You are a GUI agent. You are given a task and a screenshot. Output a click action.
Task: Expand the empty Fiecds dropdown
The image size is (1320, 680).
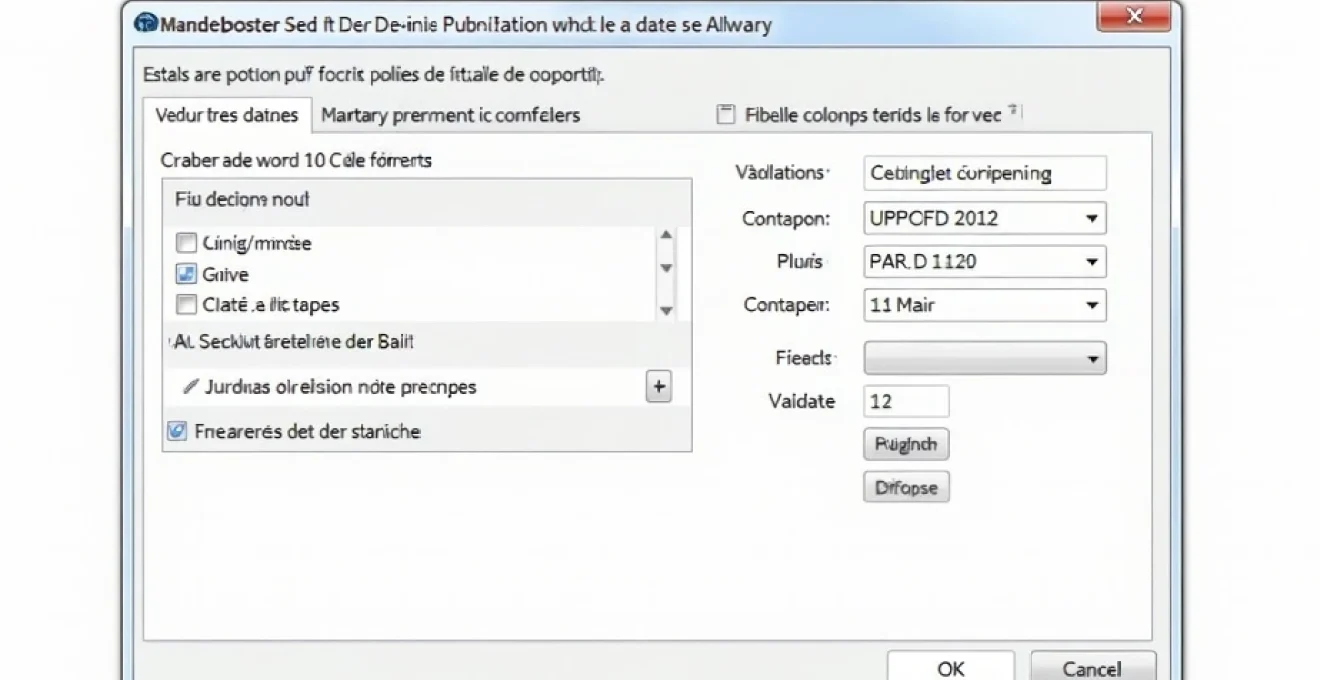coord(984,358)
